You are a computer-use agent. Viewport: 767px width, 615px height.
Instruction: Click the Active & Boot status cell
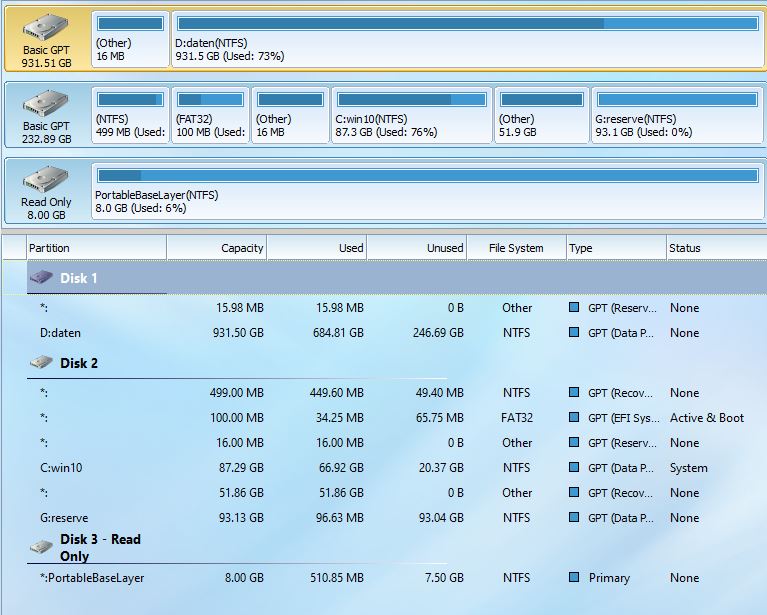click(x=707, y=418)
